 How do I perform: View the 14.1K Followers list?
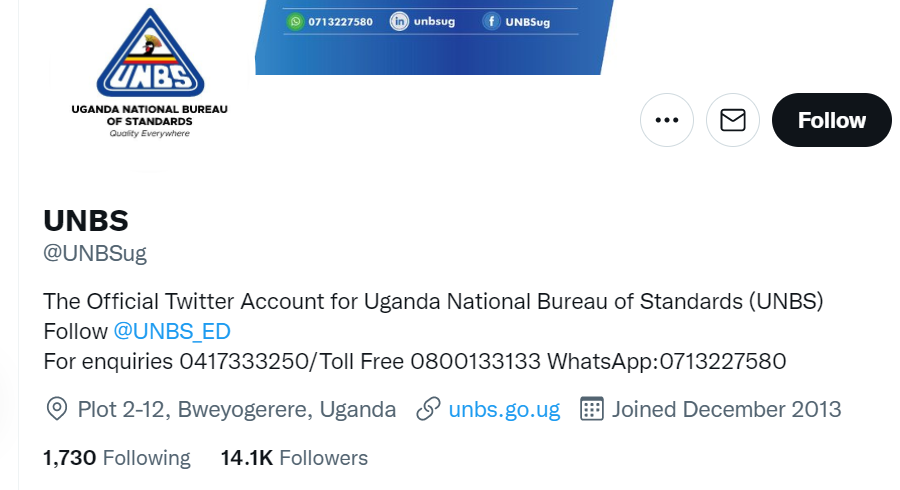click(294, 458)
